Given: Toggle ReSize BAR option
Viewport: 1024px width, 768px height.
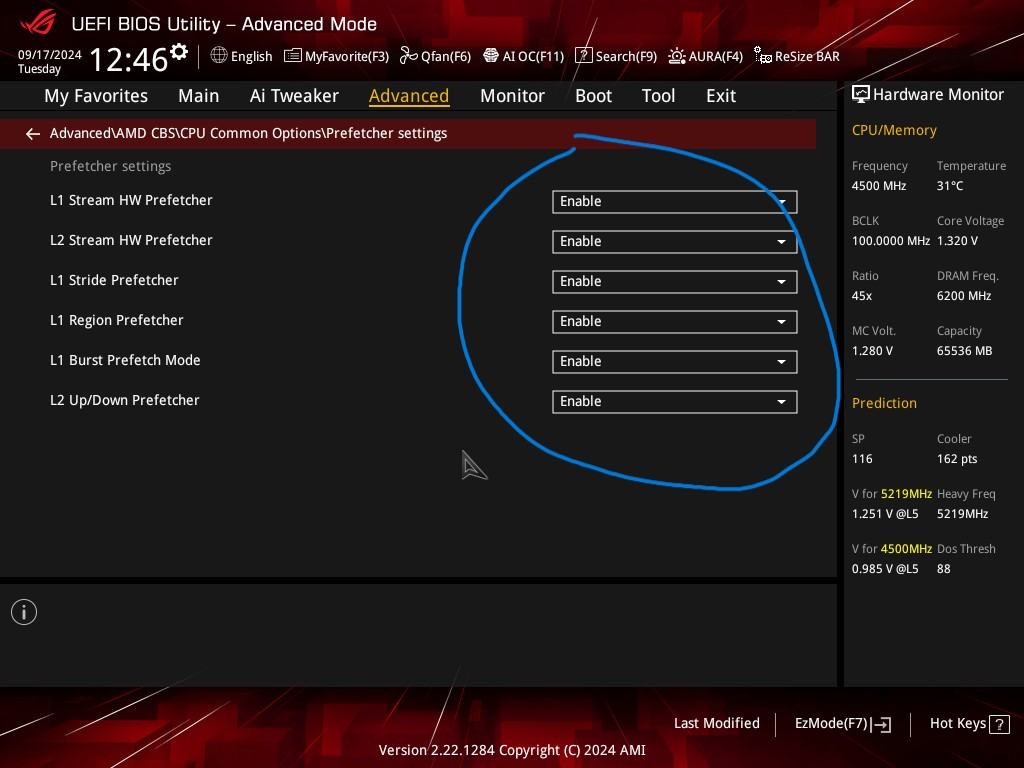Looking at the screenshot, I should (797, 56).
